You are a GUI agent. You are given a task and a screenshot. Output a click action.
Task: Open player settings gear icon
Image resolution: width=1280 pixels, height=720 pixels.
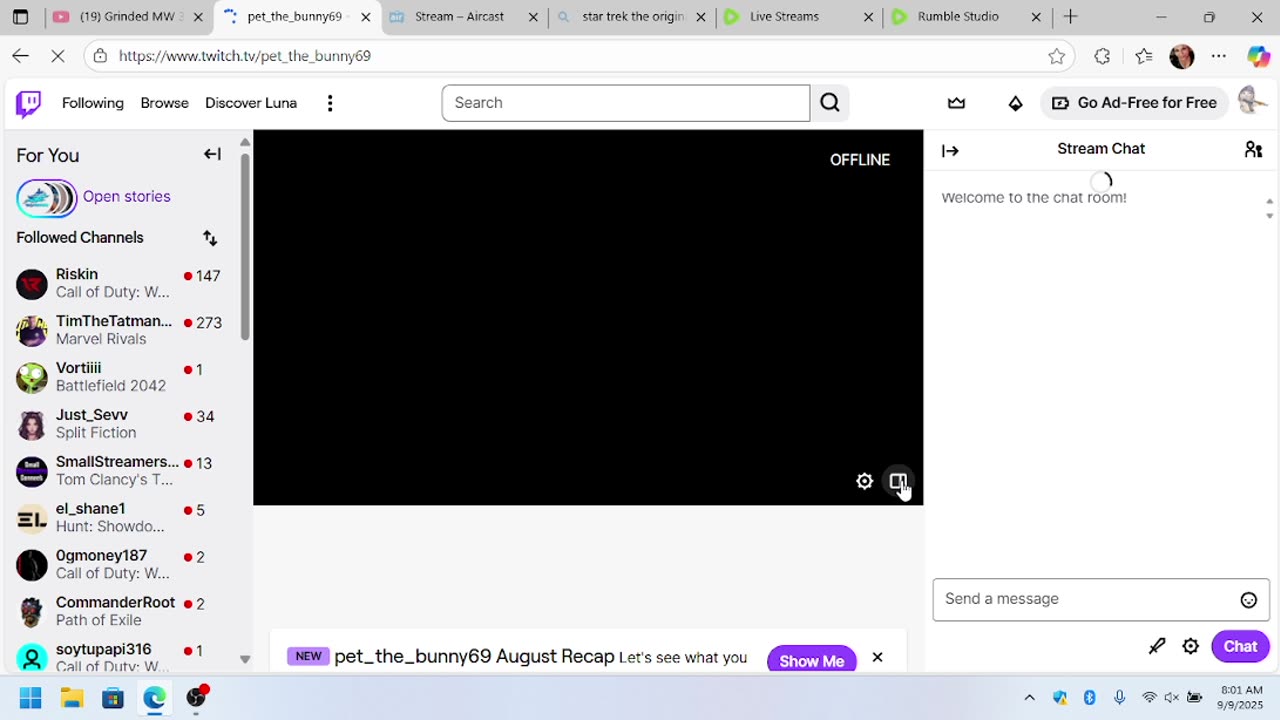pos(865,481)
